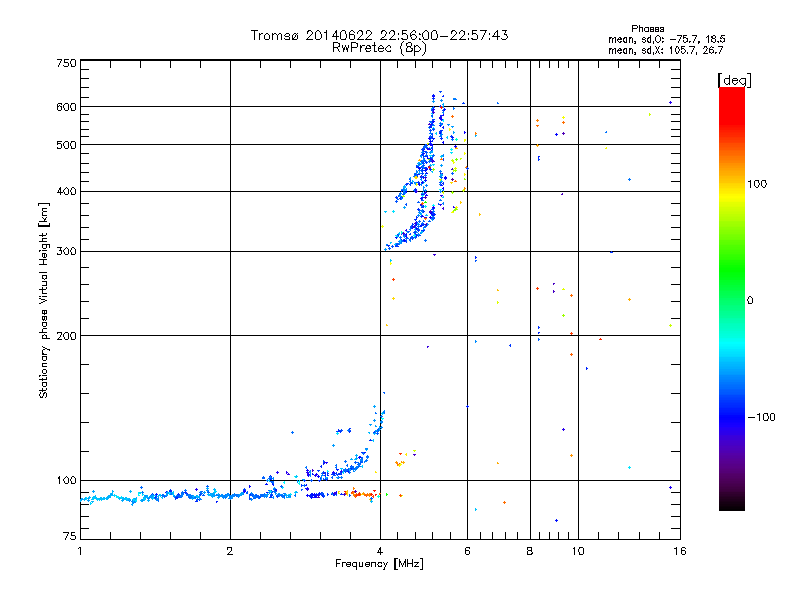Click x-axis tick label '8'
The image size is (800, 600).
[530, 551]
